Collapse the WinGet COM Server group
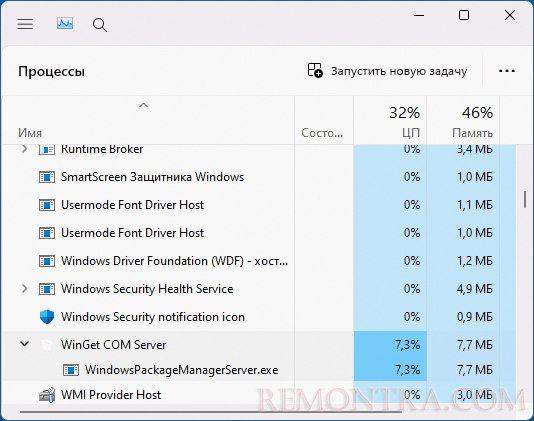This screenshot has width=534, height=421. (x=24, y=344)
